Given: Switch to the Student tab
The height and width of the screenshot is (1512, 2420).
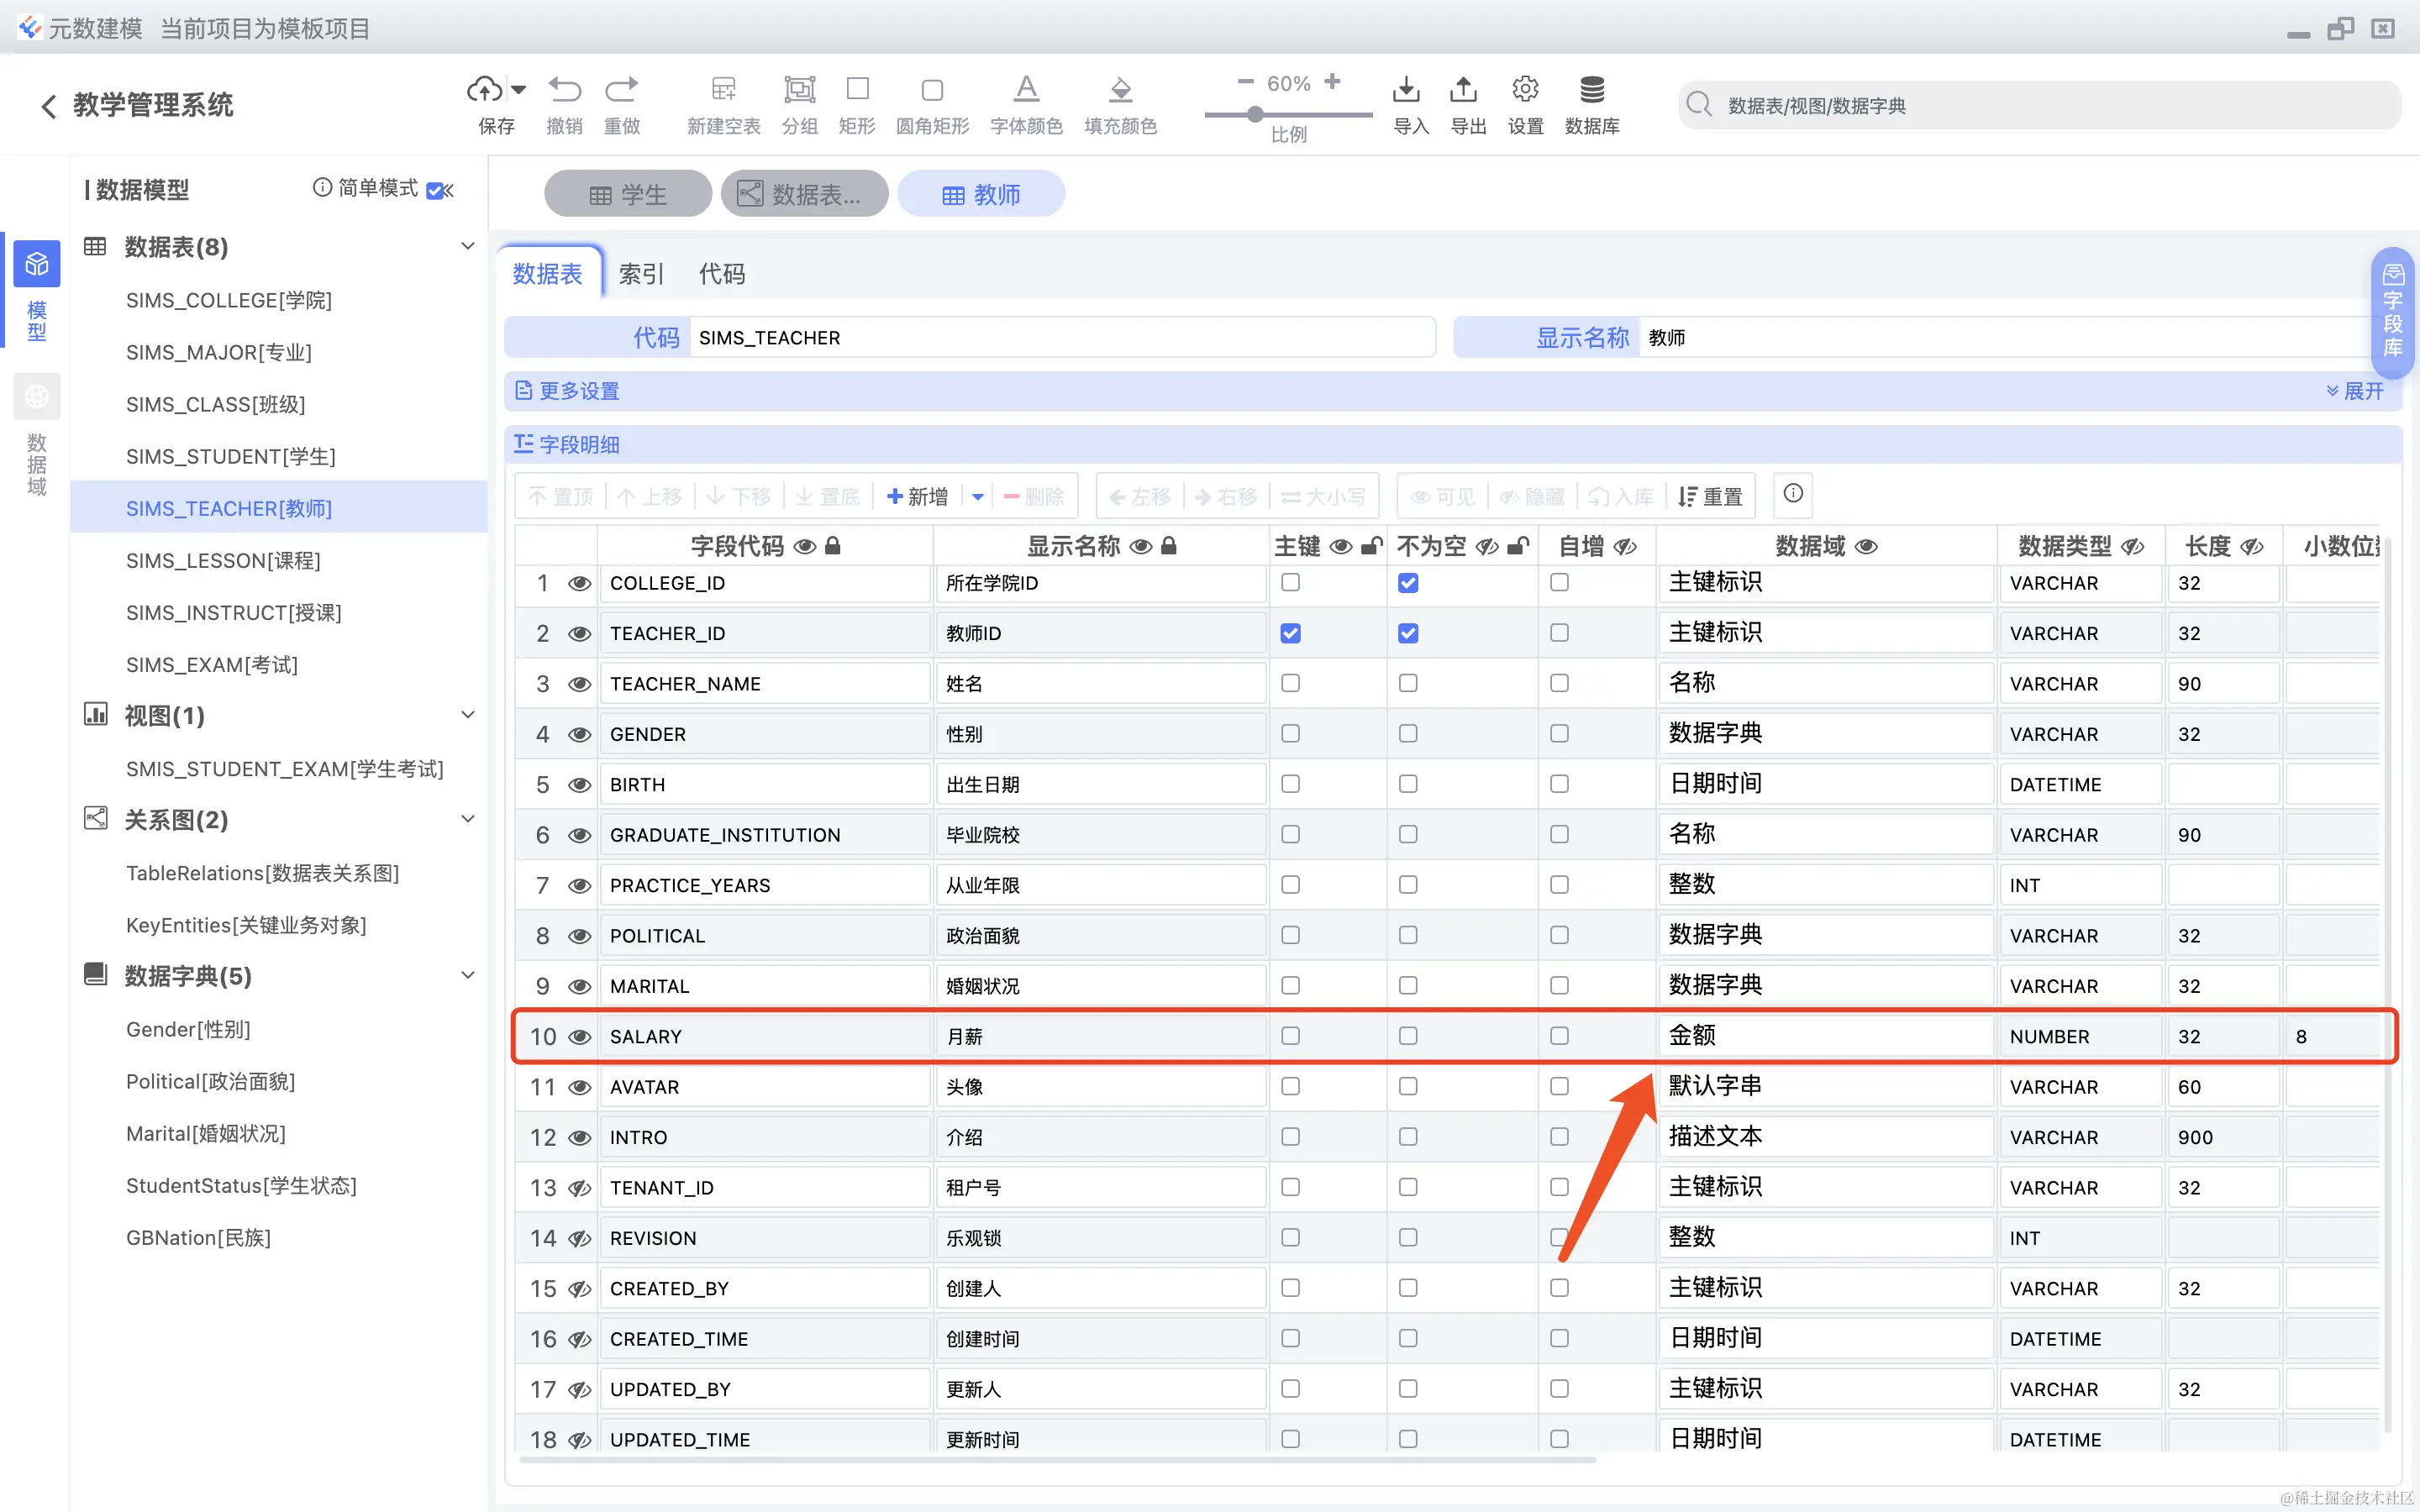Looking at the screenshot, I should (628, 194).
